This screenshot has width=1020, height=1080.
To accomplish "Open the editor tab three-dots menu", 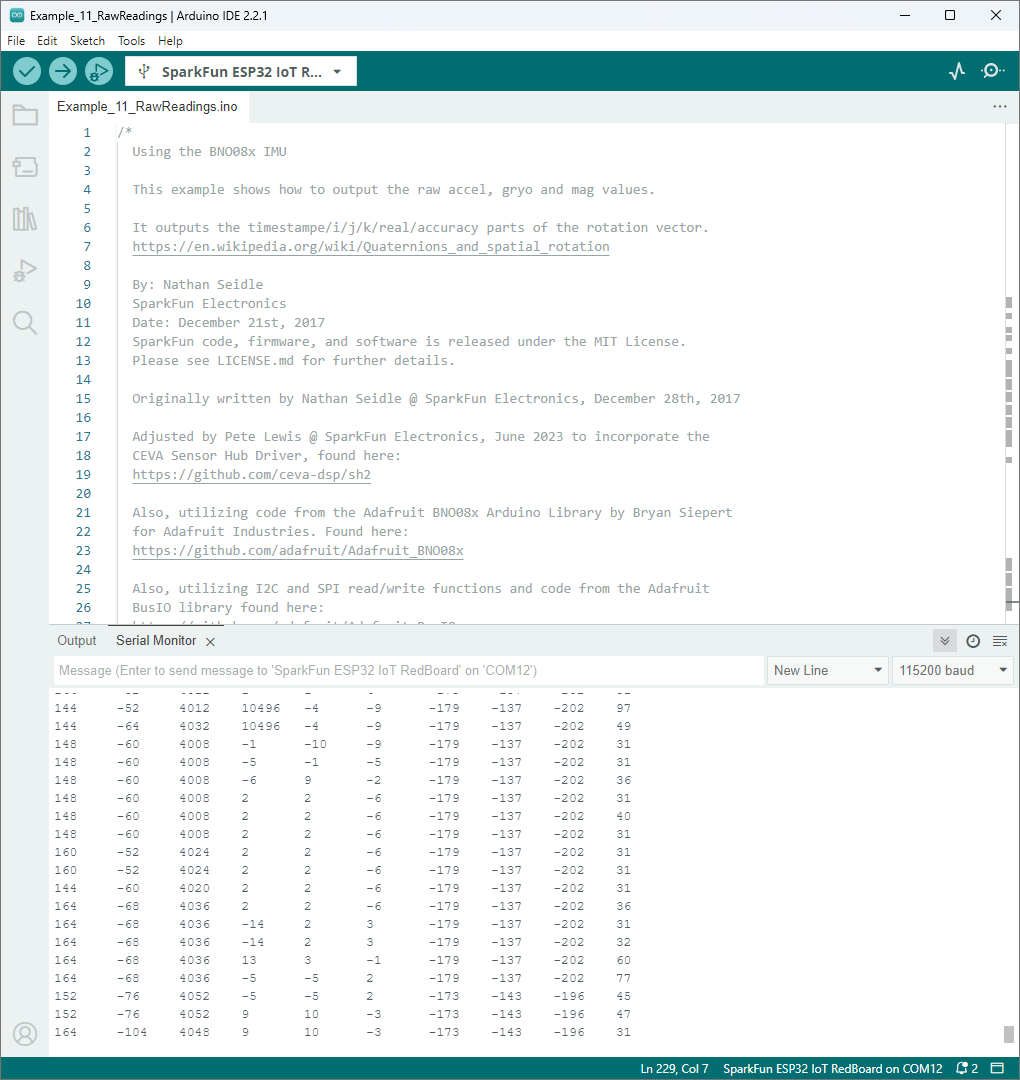I will (1000, 107).
